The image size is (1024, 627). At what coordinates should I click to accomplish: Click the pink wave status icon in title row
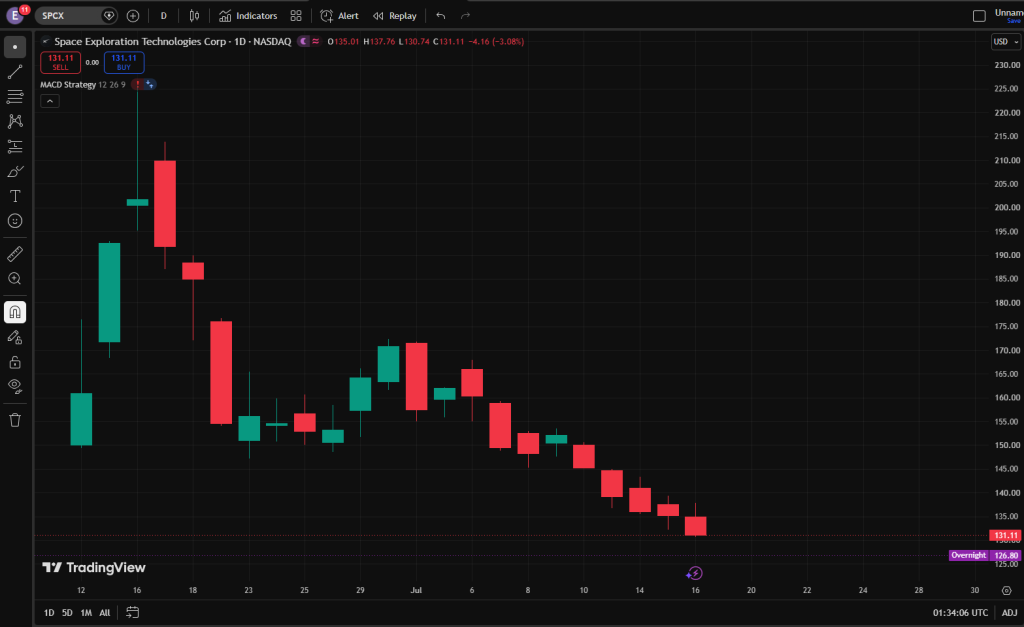tap(316, 41)
